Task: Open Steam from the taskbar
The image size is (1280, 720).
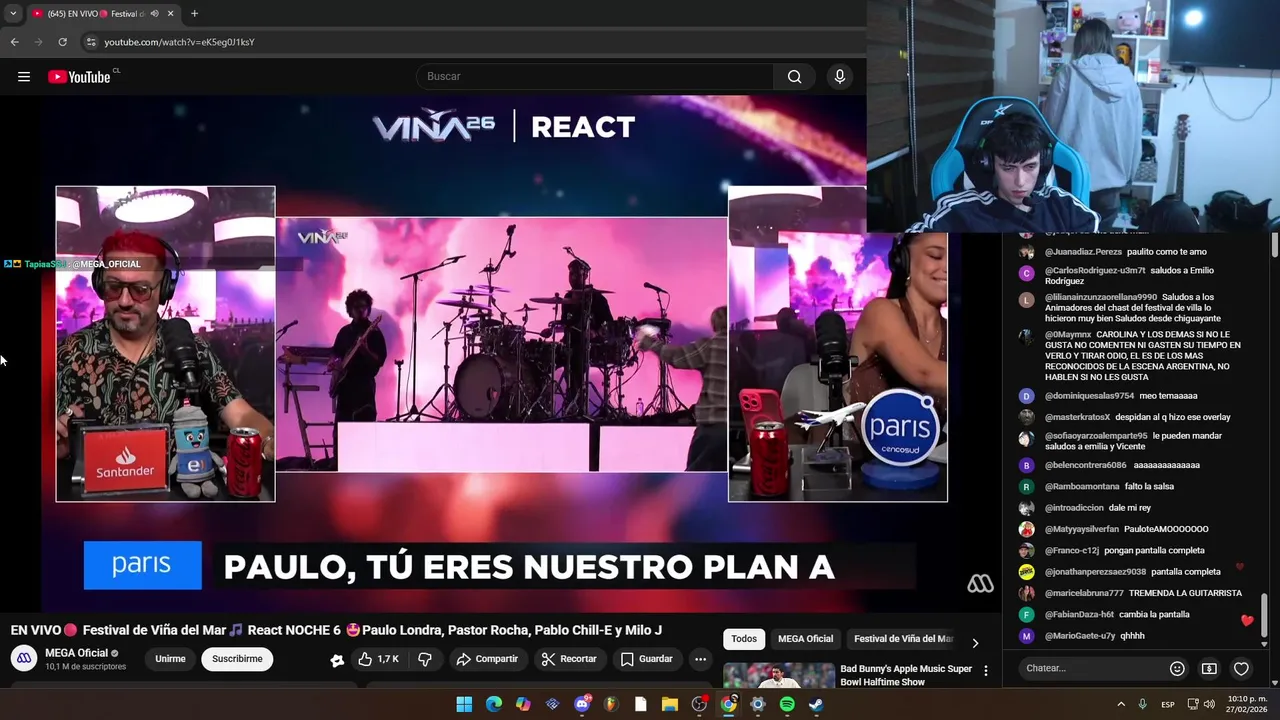Action: point(816,704)
